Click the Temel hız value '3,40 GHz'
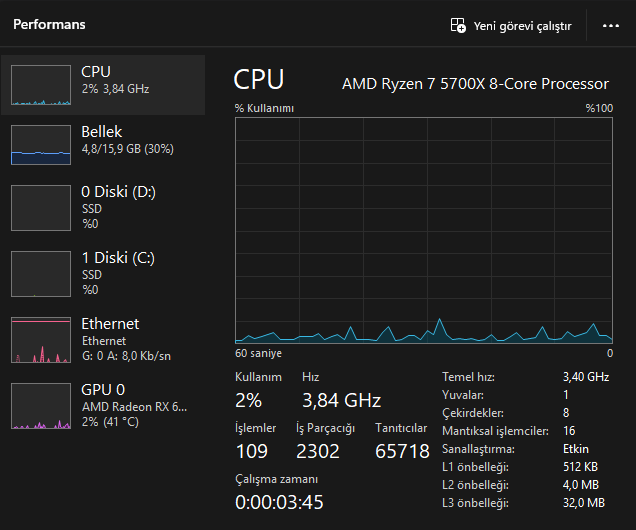 [x=586, y=377]
